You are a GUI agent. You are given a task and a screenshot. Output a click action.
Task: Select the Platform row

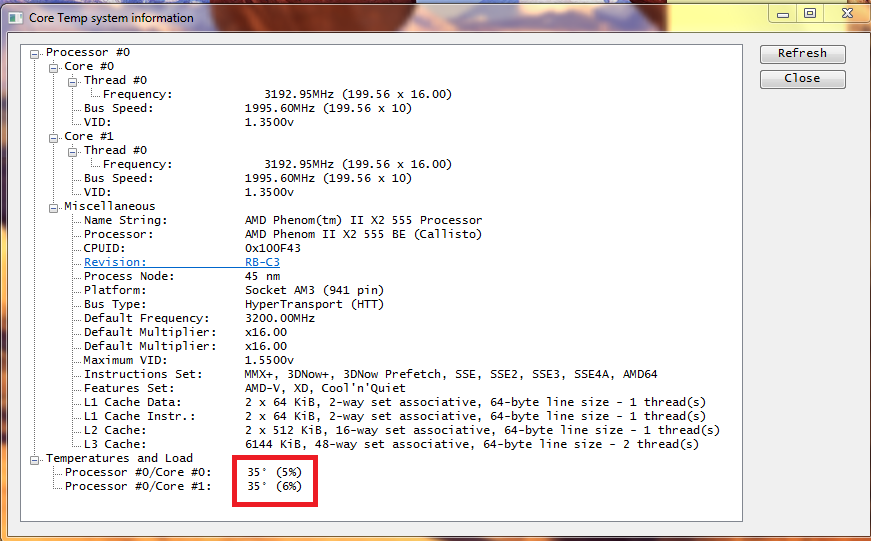tap(233, 290)
